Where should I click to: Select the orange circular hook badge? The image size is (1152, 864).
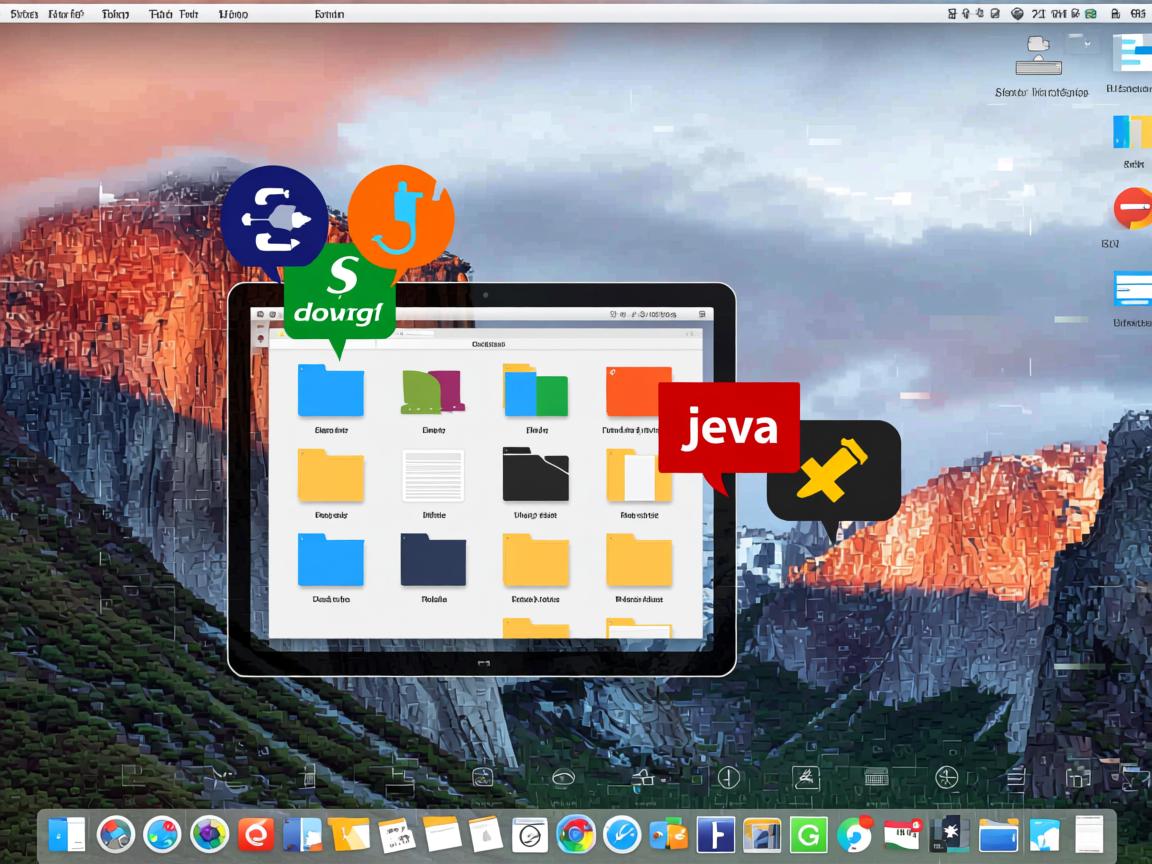pos(401,216)
